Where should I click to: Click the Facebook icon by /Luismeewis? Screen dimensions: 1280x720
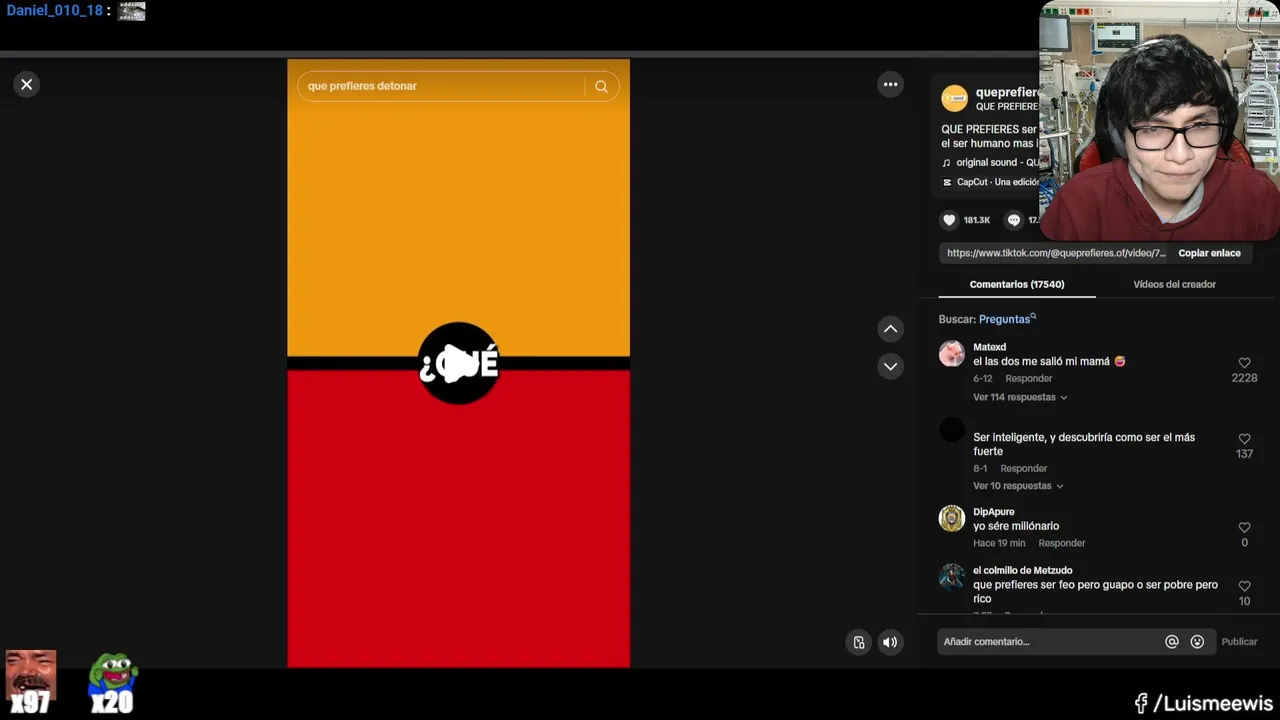click(1141, 704)
